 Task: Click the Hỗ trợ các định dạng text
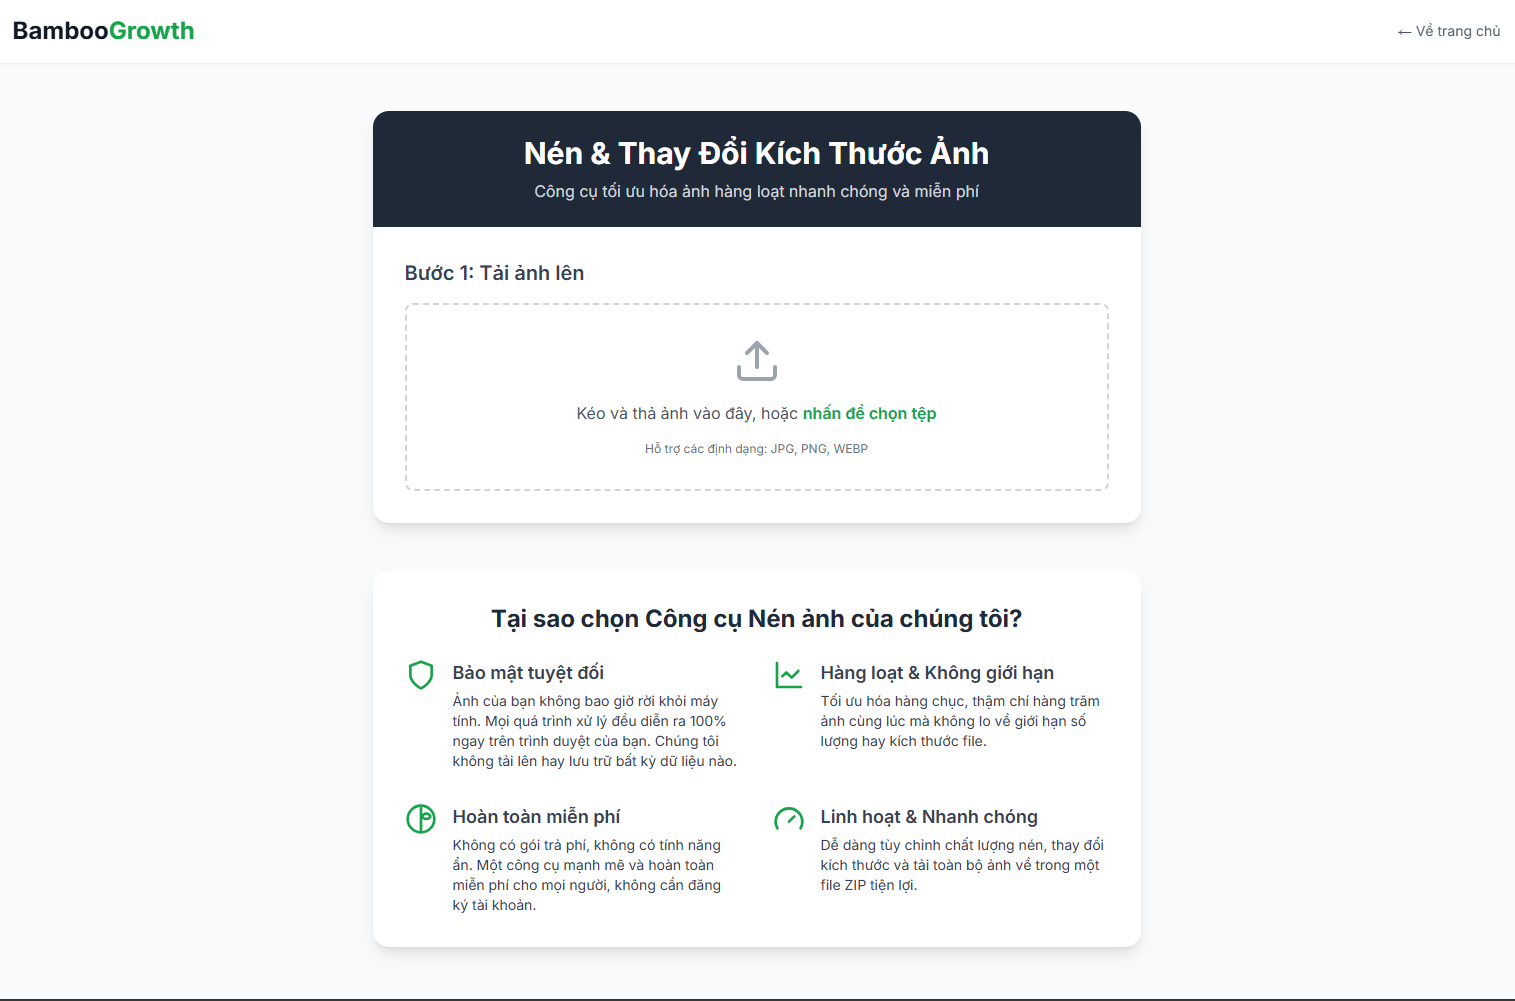click(756, 449)
